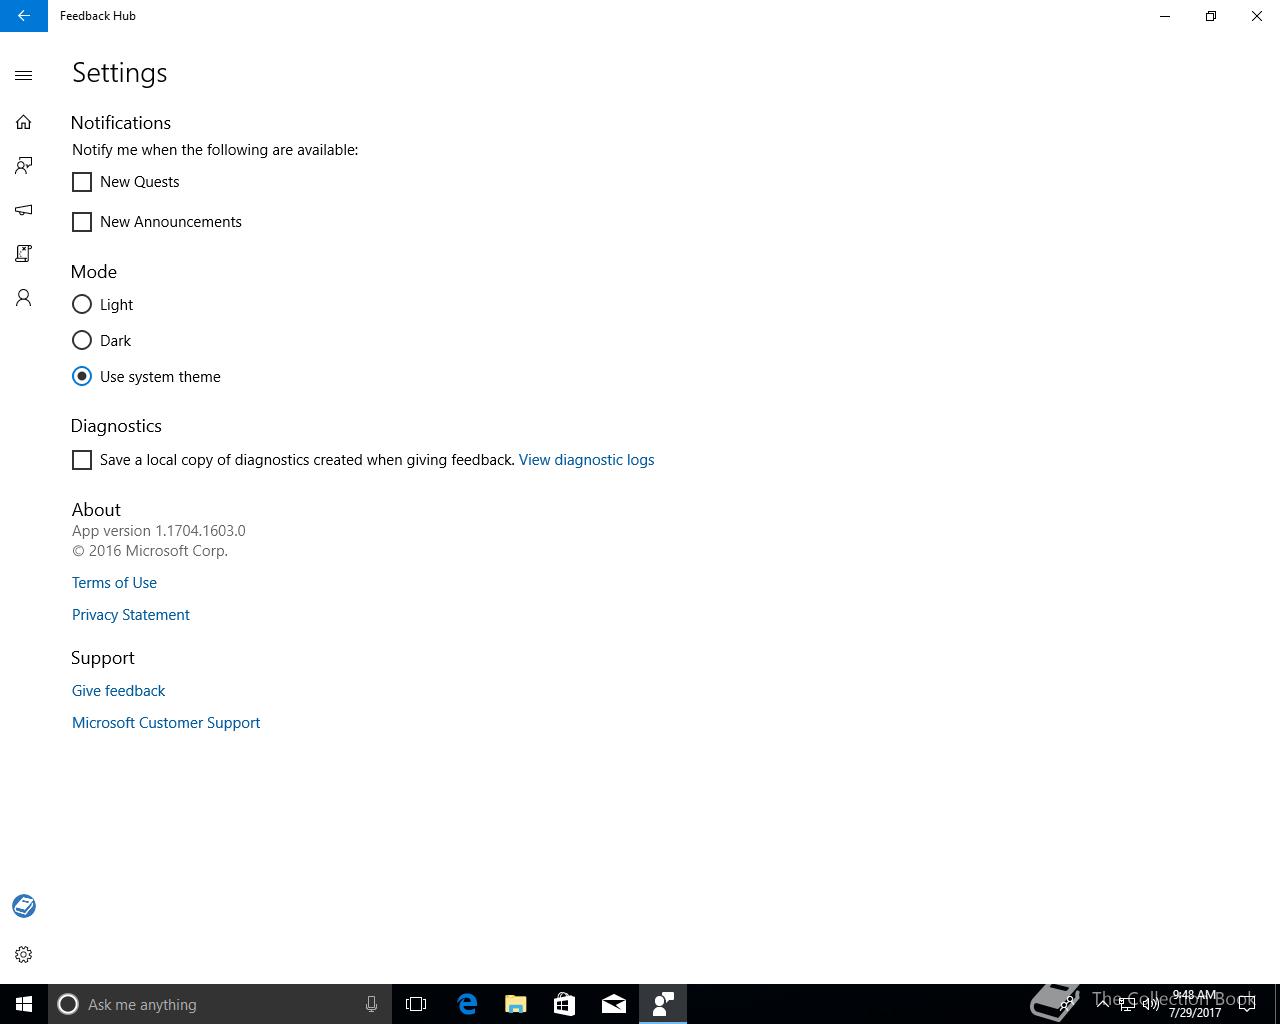Image resolution: width=1280 pixels, height=1024 pixels.
Task: Select Light mode radio button
Action: pyautogui.click(x=82, y=304)
